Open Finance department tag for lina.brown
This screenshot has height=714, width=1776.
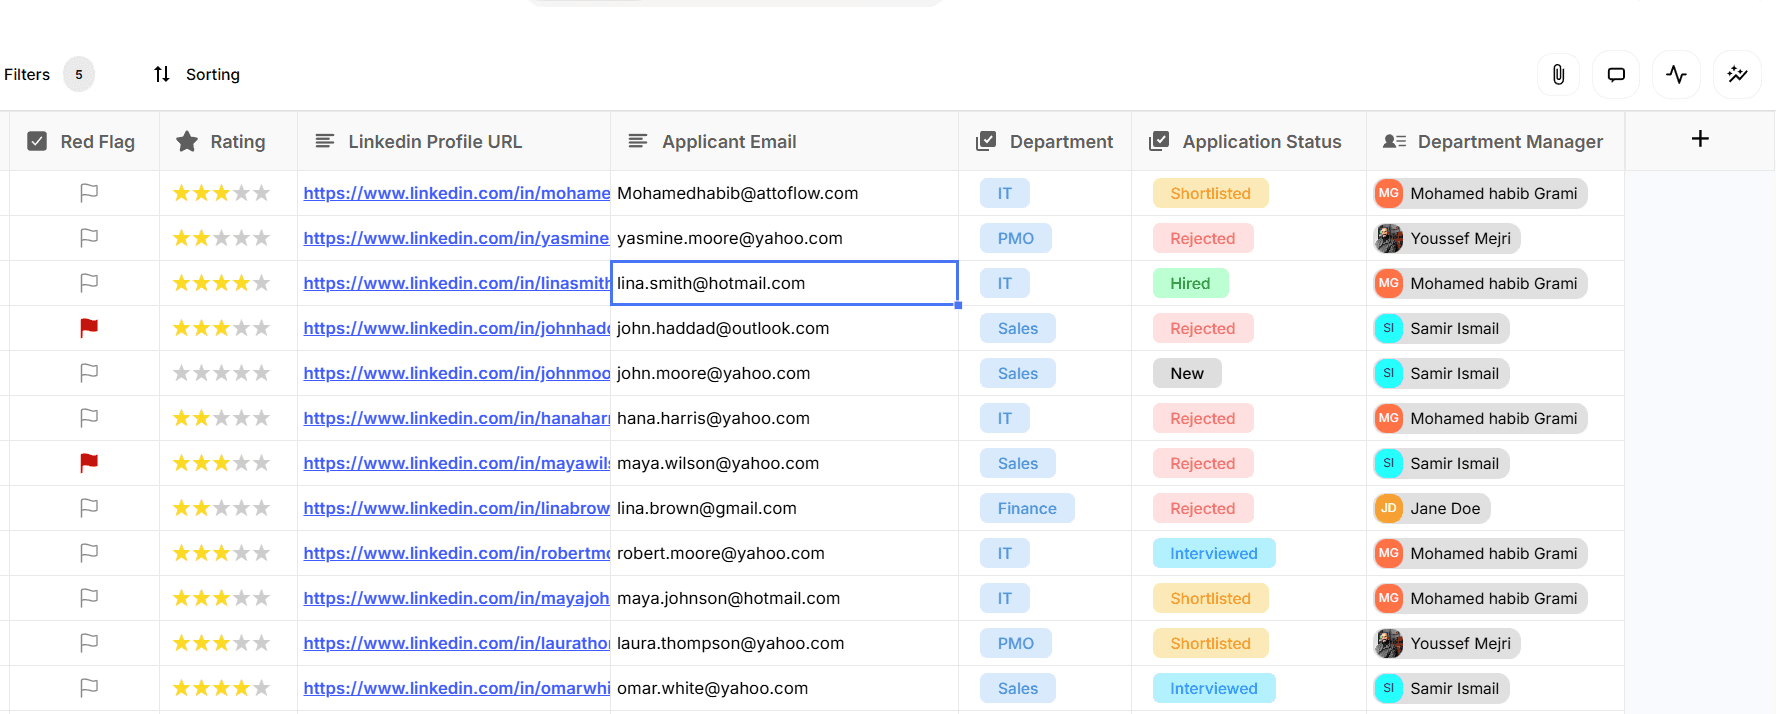coord(1027,508)
